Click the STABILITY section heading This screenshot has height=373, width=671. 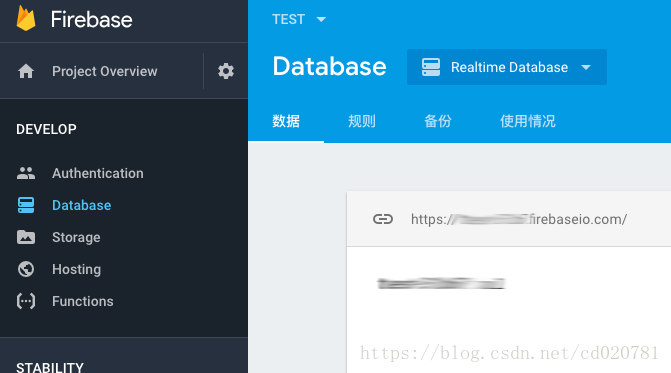pos(50,367)
